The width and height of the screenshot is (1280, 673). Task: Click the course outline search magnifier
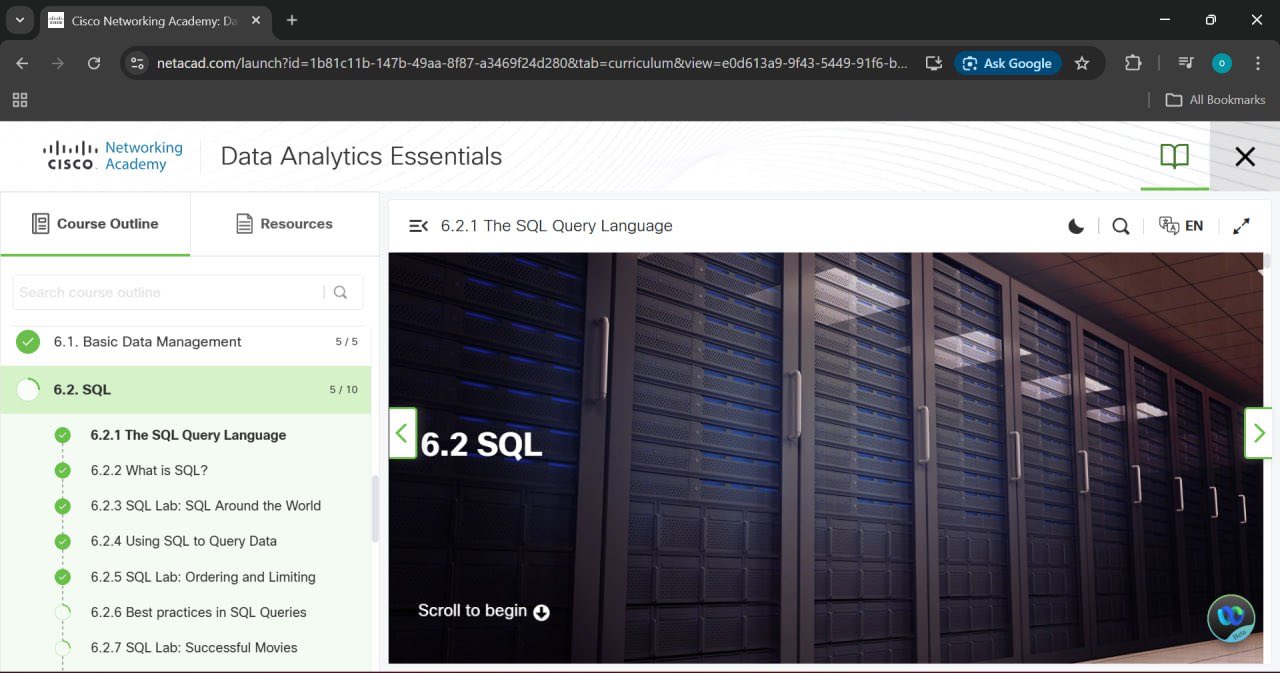[341, 292]
